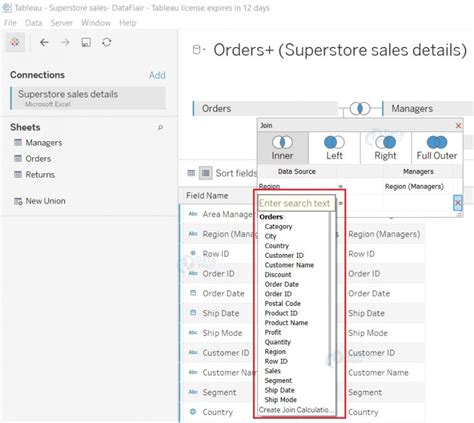474x423 pixels.
Task: Select City from field list
Action: [270, 236]
